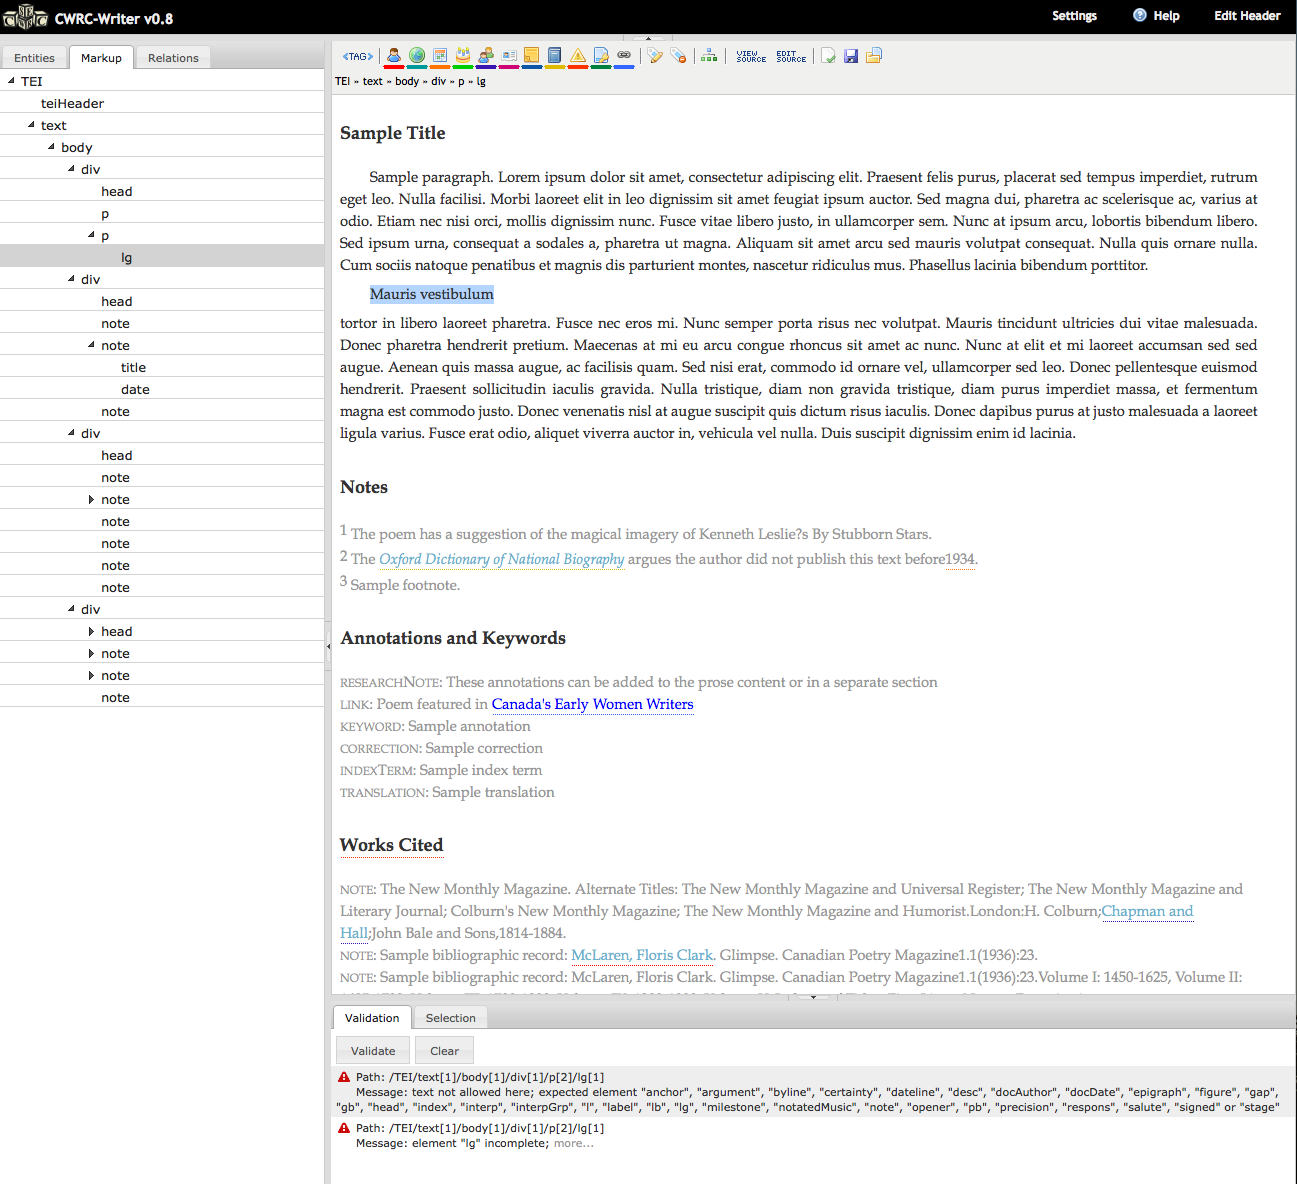This screenshot has height=1184, width=1297.
Task: Switch to the Selection tab
Action: tap(450, 1017)
